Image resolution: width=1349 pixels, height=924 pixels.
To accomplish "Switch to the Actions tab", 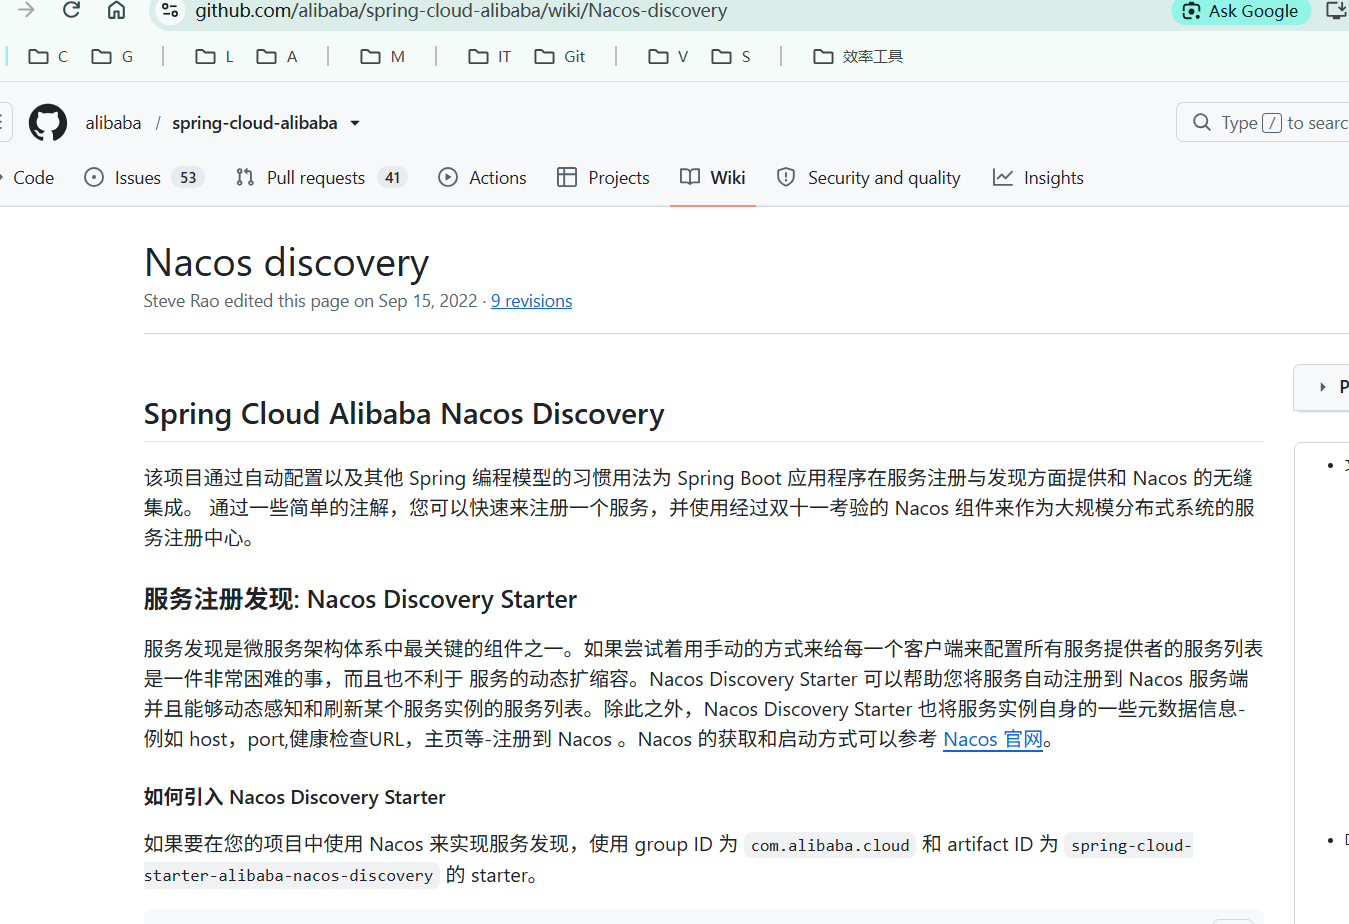I will [x=482, y=177].
